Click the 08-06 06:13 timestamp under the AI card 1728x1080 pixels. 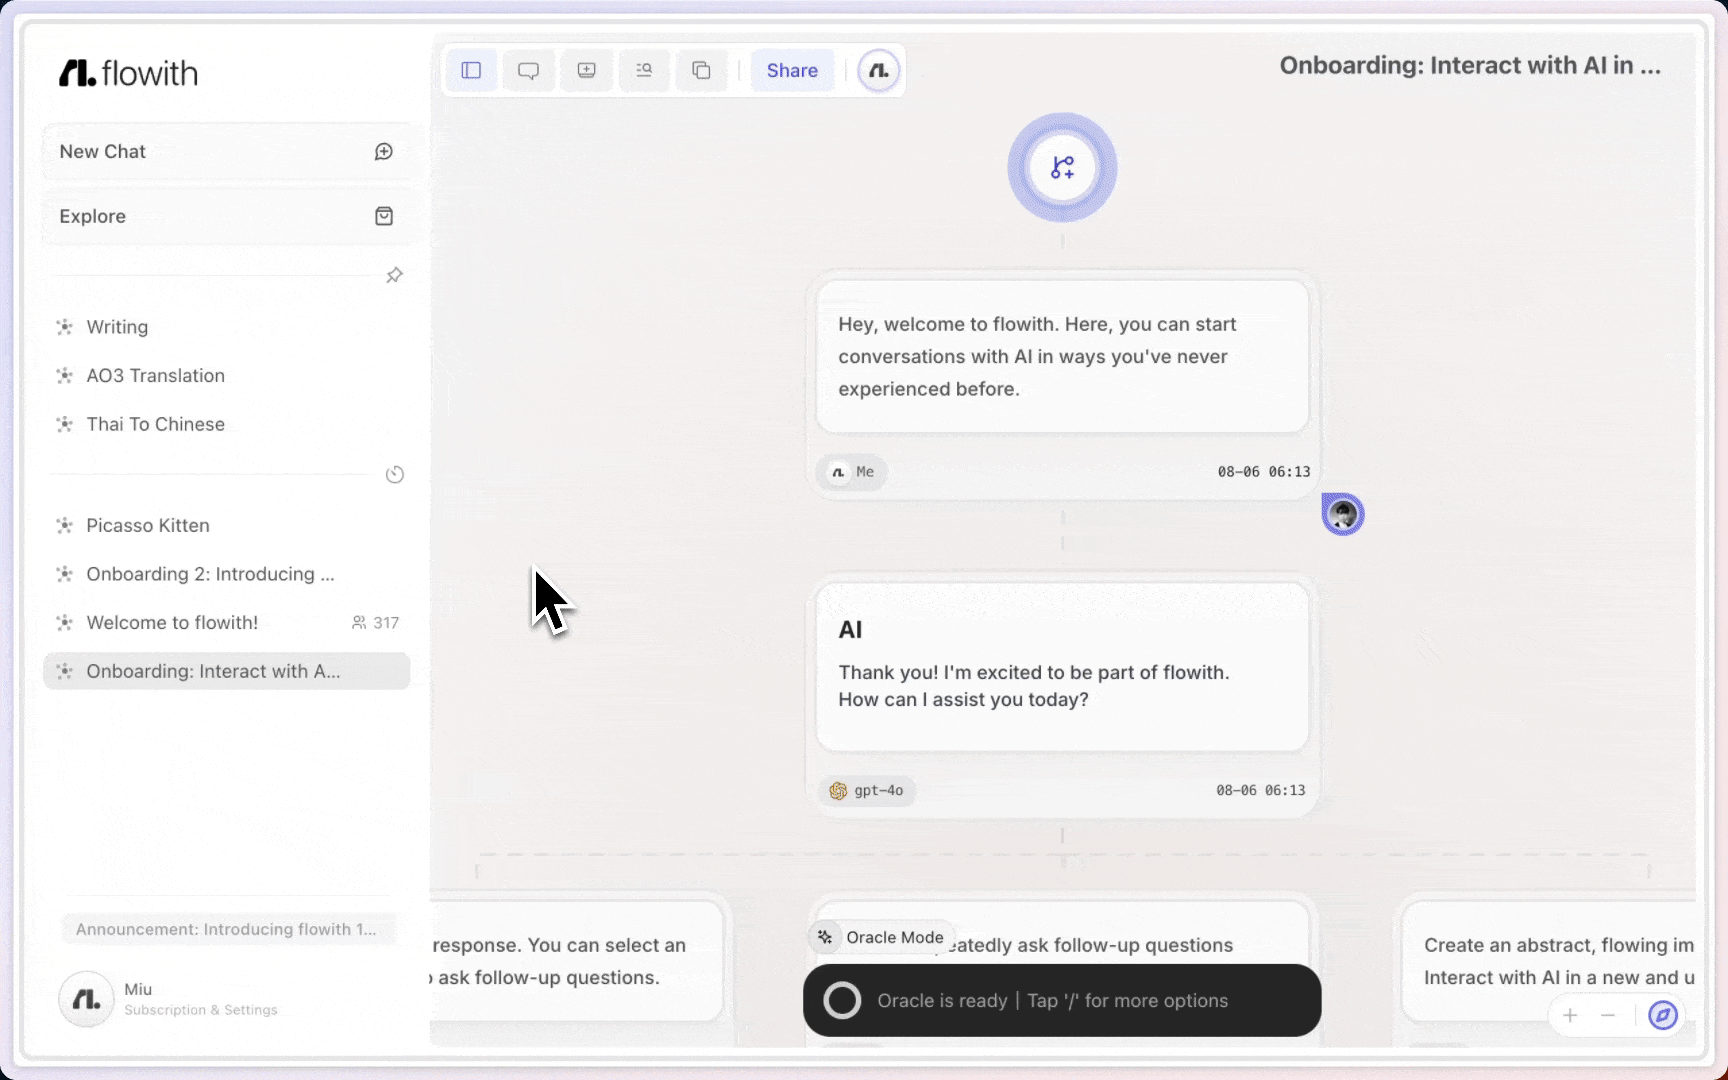pyautogui.click(x=1261, y=791)
